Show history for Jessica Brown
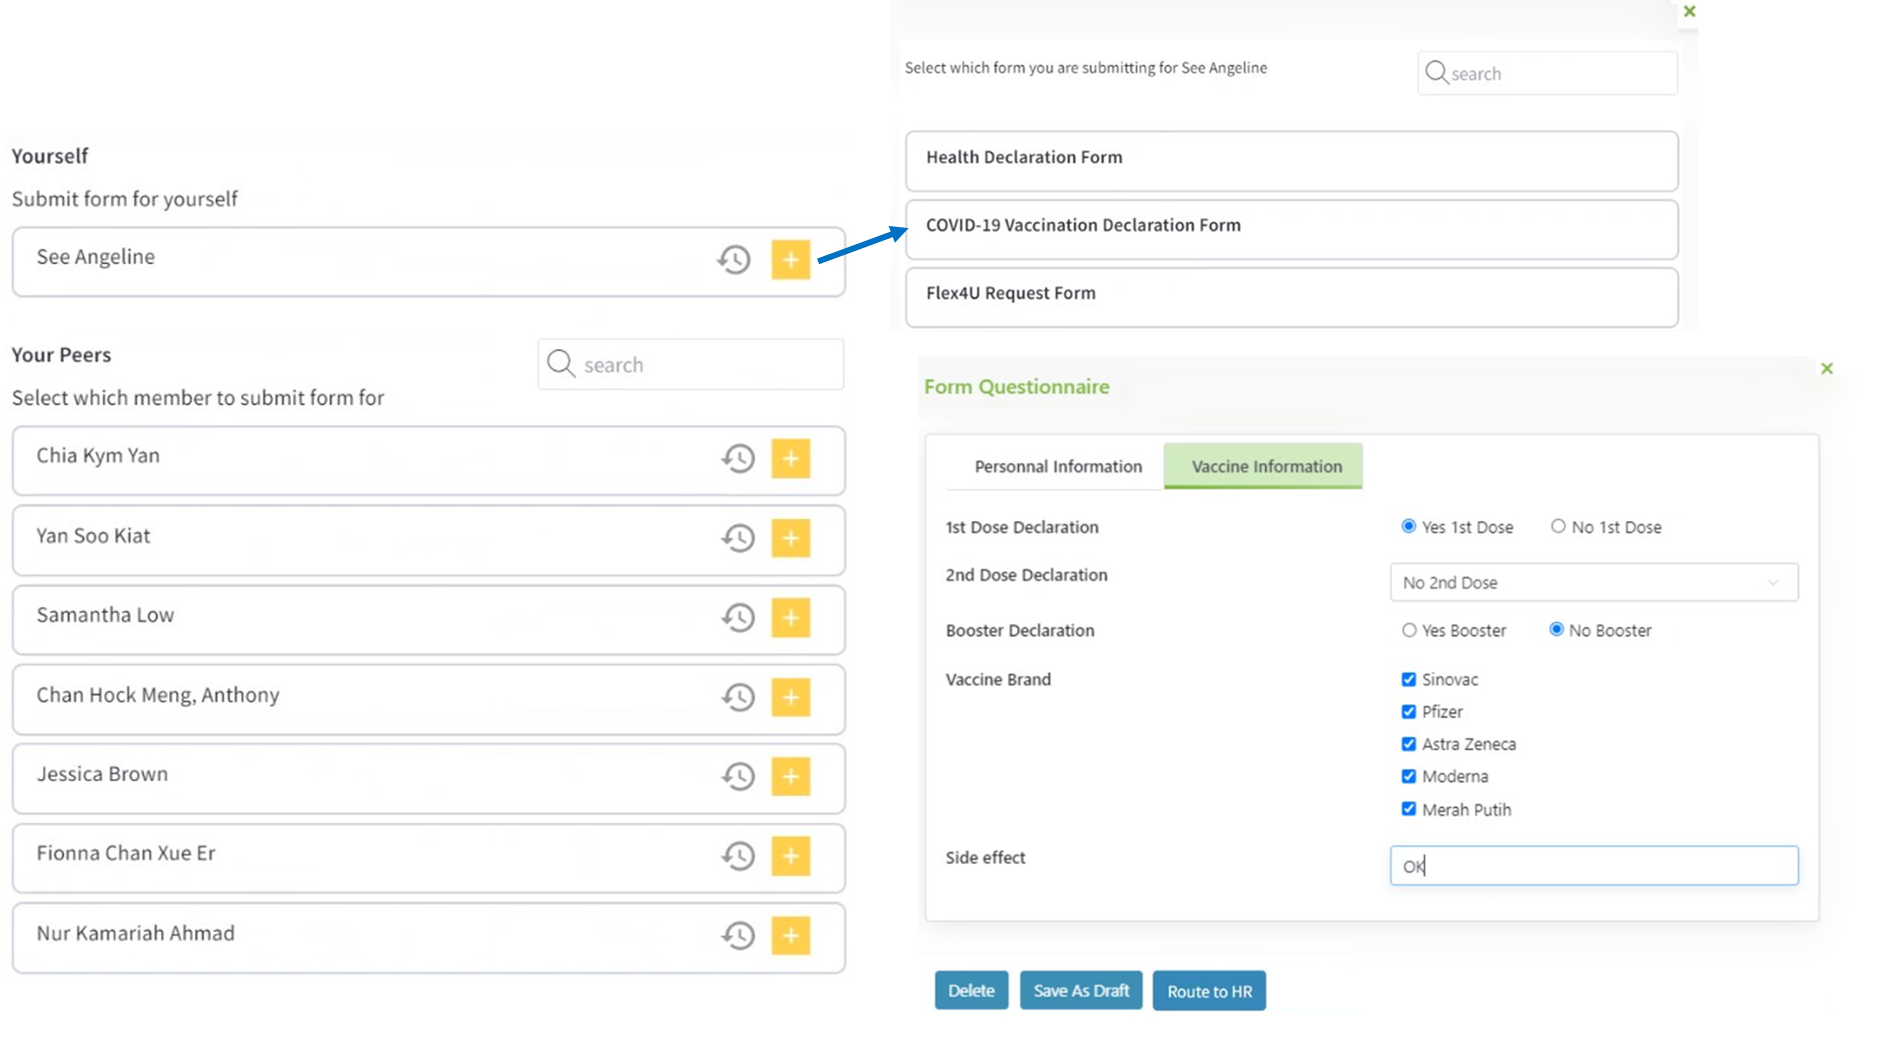 pos(738,776)
